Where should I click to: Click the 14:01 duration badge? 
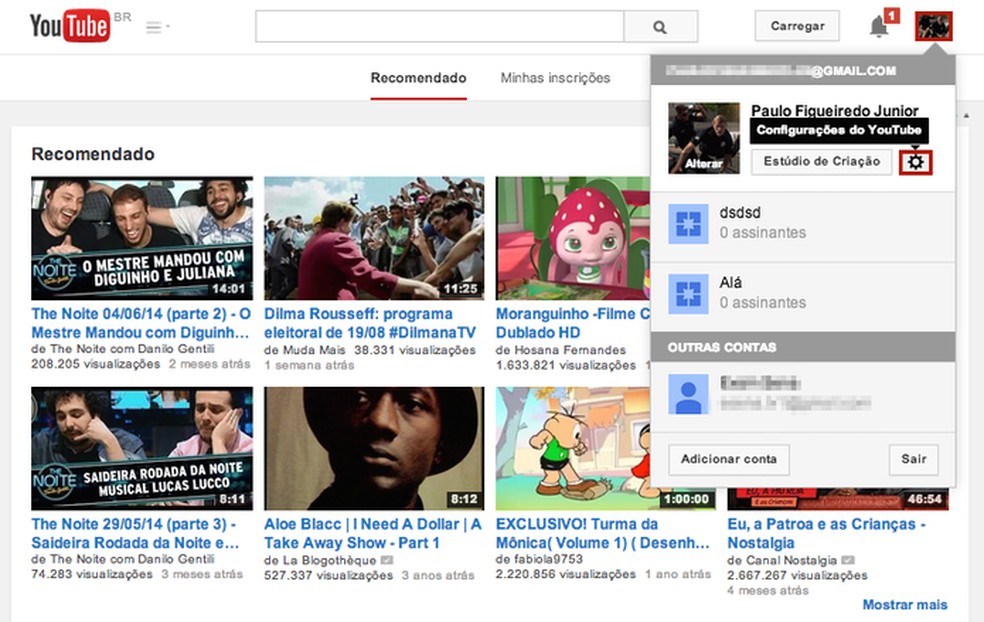(x=228, y=289)
